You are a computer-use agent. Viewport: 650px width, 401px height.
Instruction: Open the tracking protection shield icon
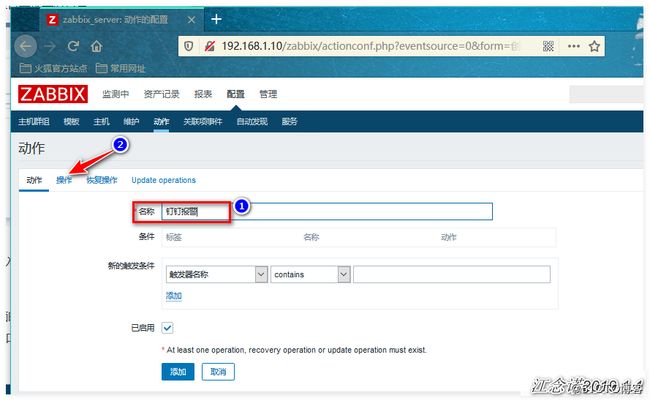189,46
